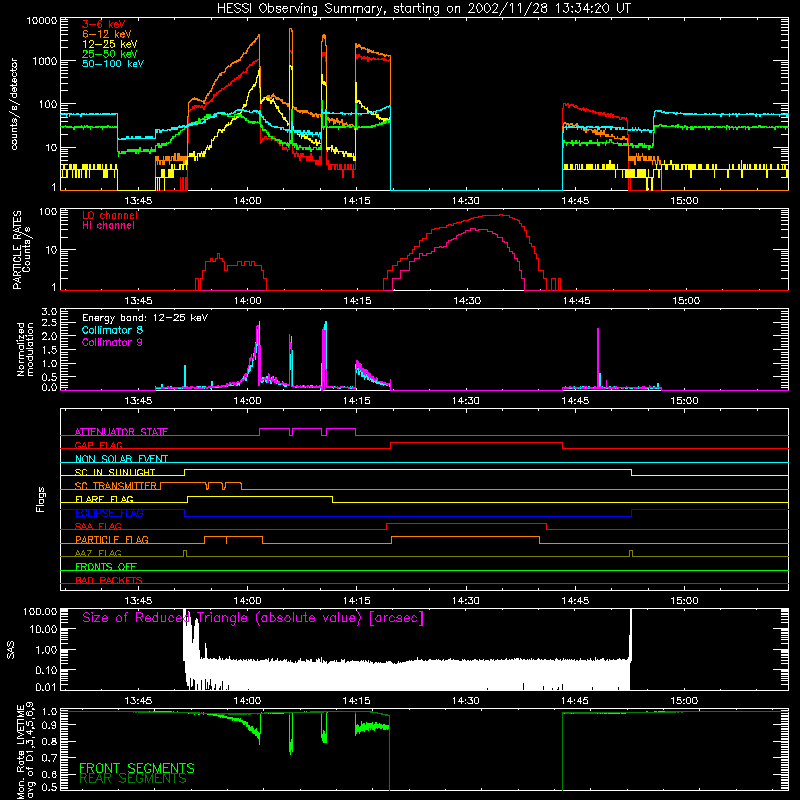Click the cyan 50-100 keV legend entry
Viewport: 800px width, 800px height.
coord(113,63)
